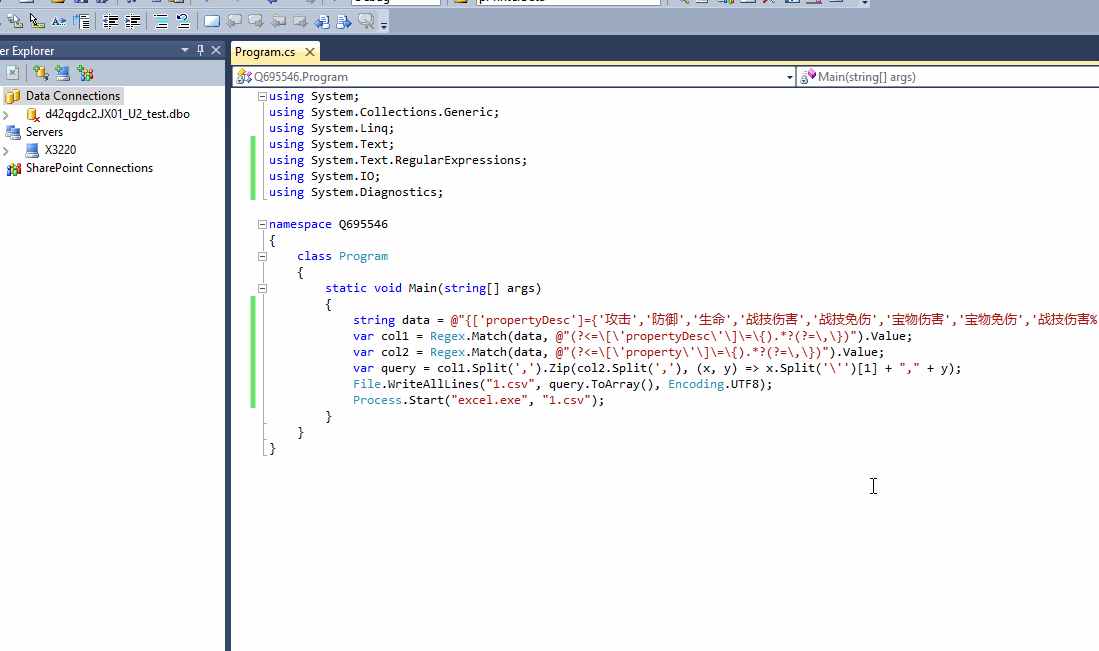1099x651 pixels.
Task: Collapse the class Program block
Action: point(262,256)
